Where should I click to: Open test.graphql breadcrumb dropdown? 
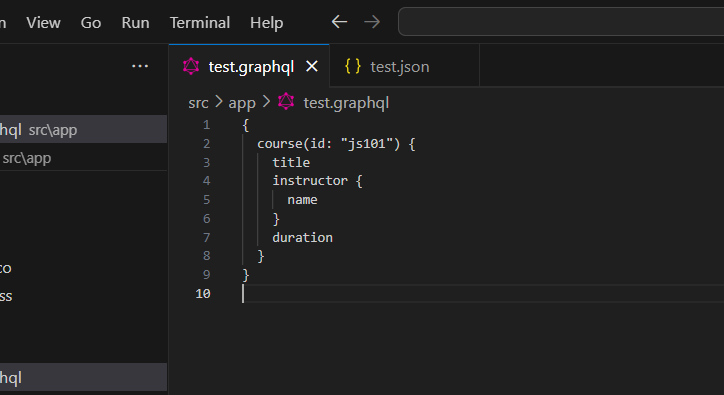click(346, 103)
